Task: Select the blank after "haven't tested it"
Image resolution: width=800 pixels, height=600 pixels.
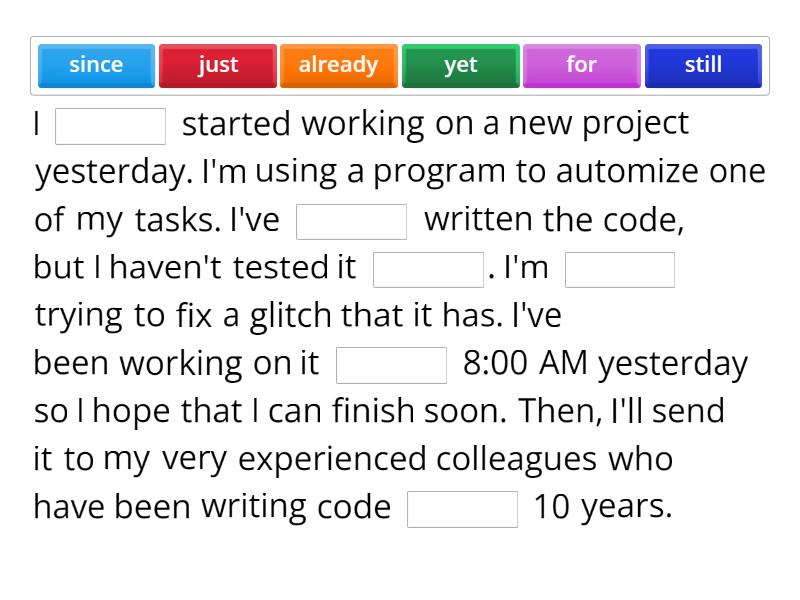Action: [427, 269]
